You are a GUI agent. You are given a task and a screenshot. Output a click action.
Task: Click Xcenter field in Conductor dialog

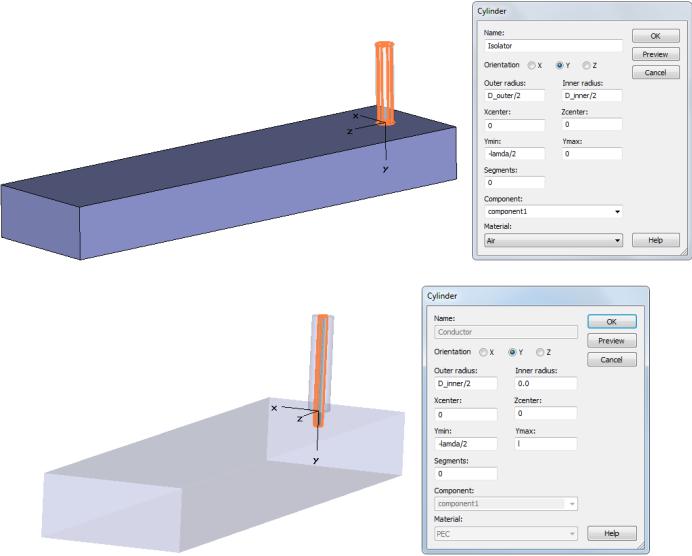pos(466,415)
